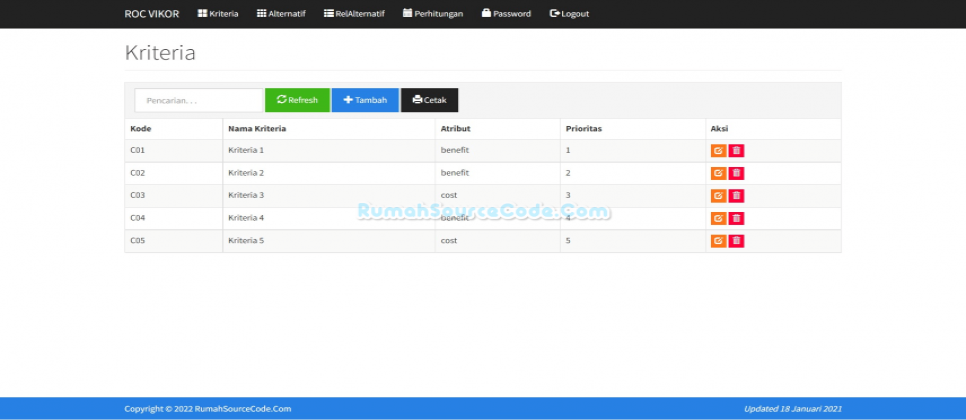This screenshot has height=420, width=966.
Task: Open the Kriteria menu in navbar
Action: point(218,14)
